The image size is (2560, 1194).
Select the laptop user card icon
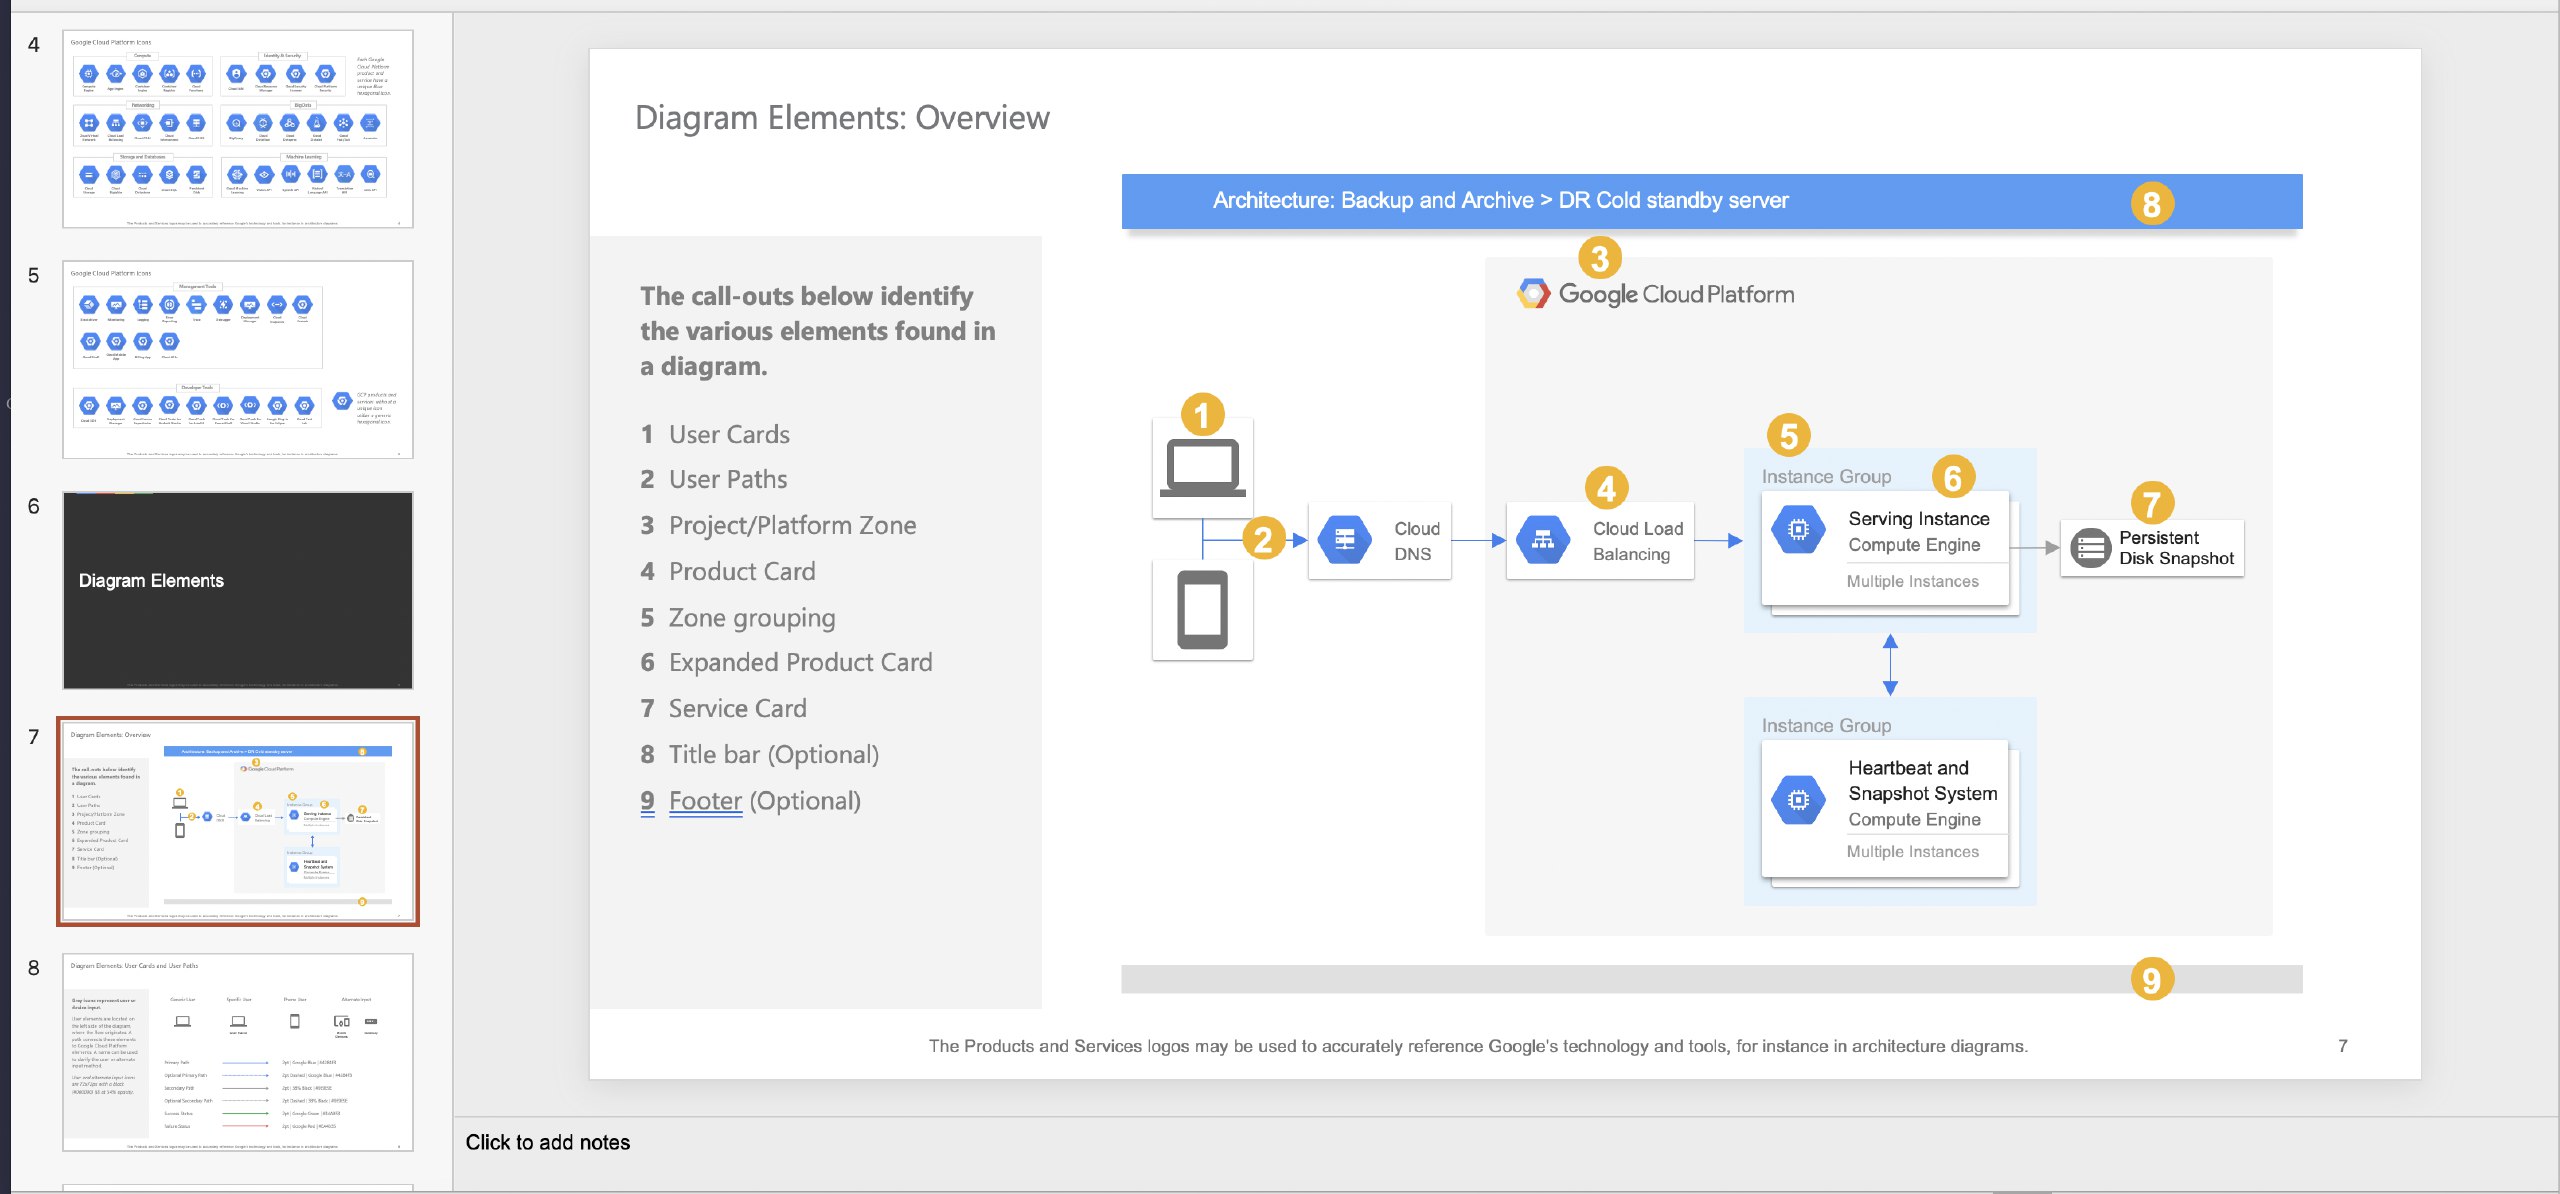pos(1202,468)
